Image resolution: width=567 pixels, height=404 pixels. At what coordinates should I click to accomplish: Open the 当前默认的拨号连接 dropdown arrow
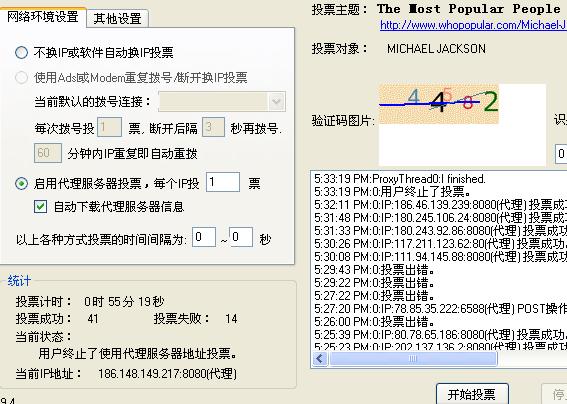[277, 102]
